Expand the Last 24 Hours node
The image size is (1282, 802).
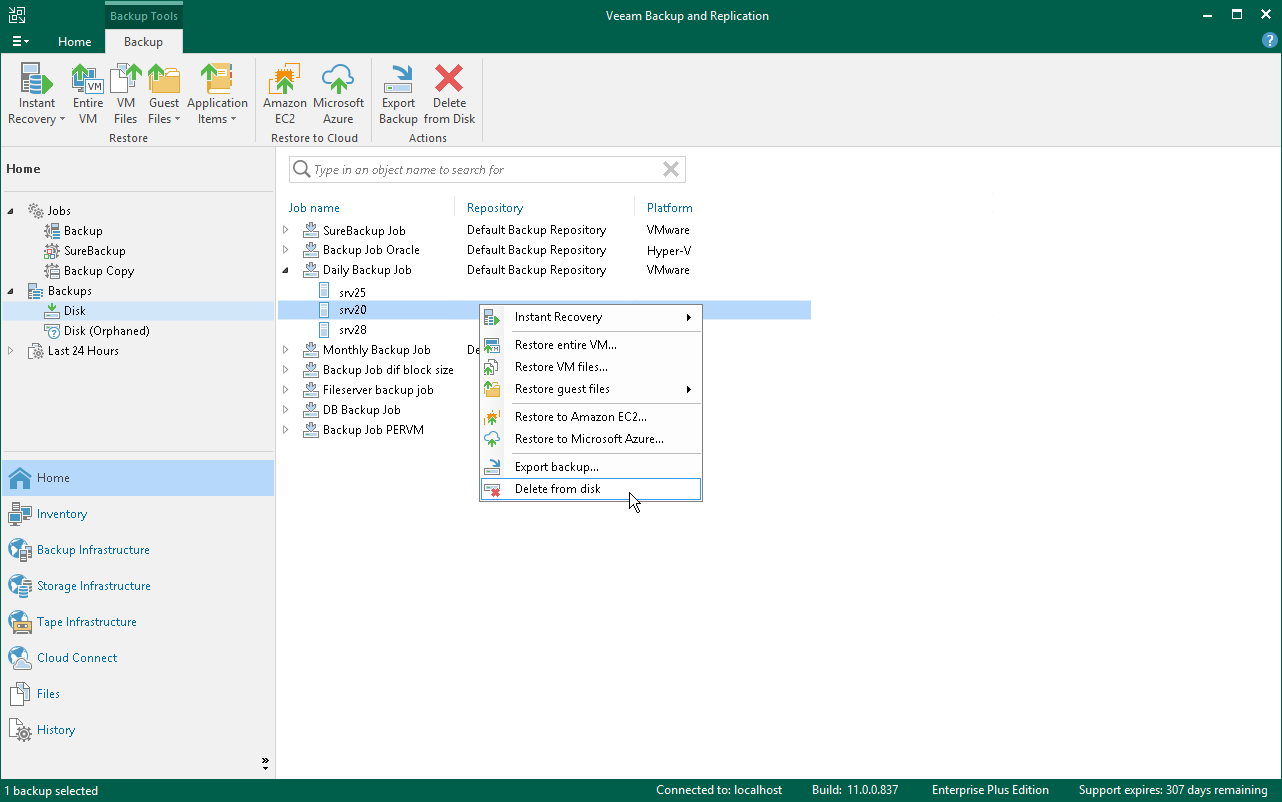(x=11, y=351)
